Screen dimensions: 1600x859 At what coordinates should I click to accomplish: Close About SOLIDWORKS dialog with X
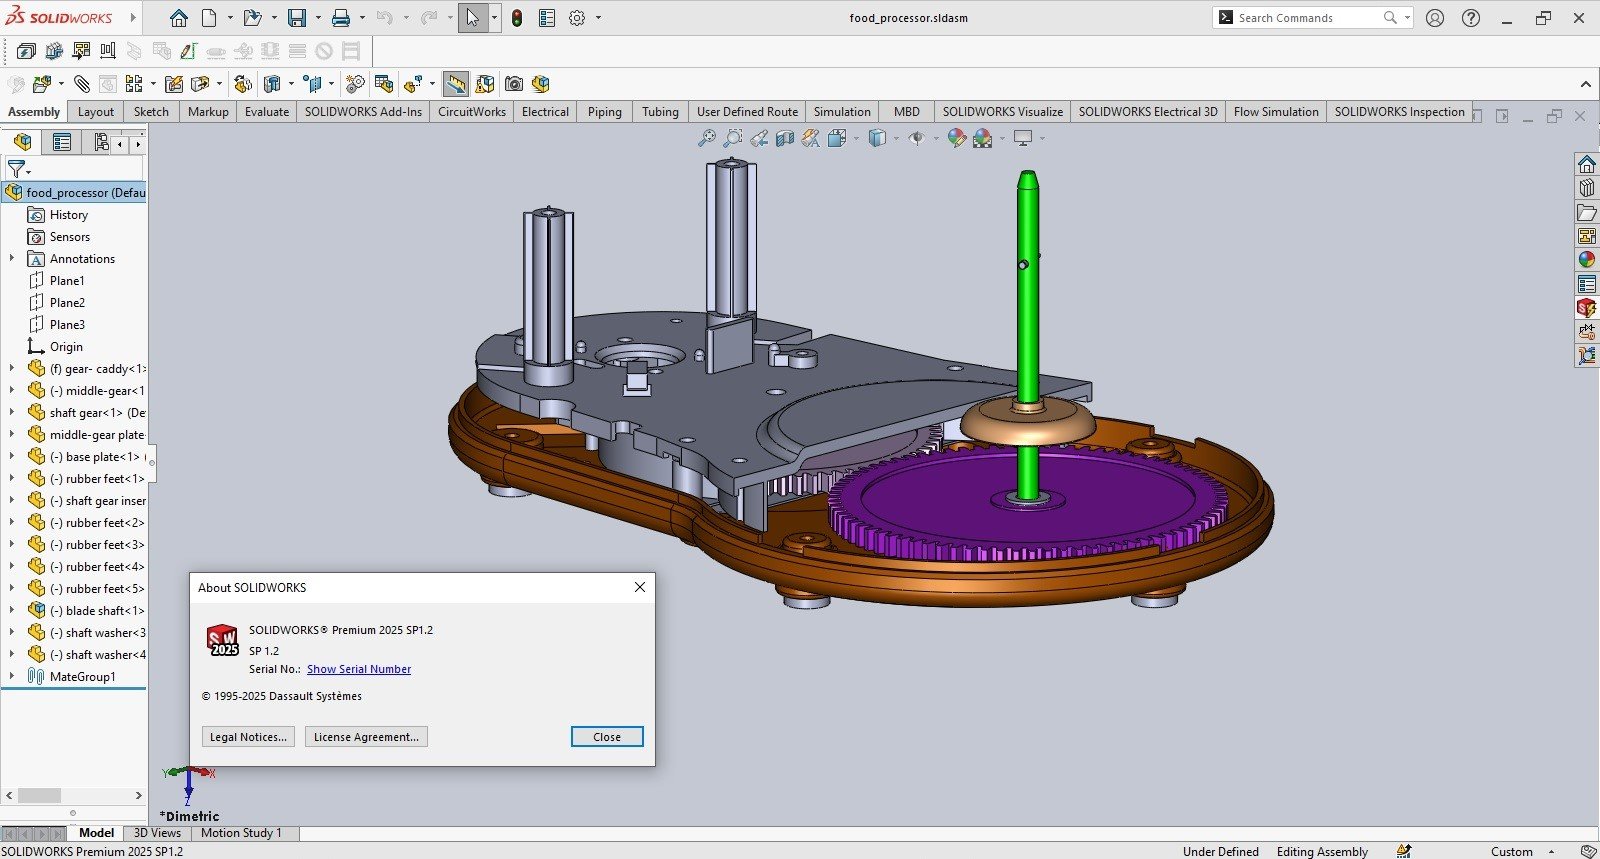[x=640, y=587]
